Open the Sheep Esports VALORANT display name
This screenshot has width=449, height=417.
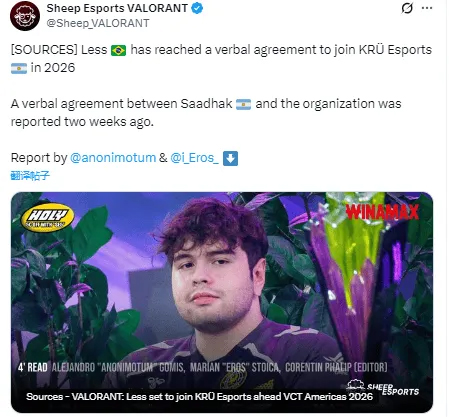tap(117, 8)
